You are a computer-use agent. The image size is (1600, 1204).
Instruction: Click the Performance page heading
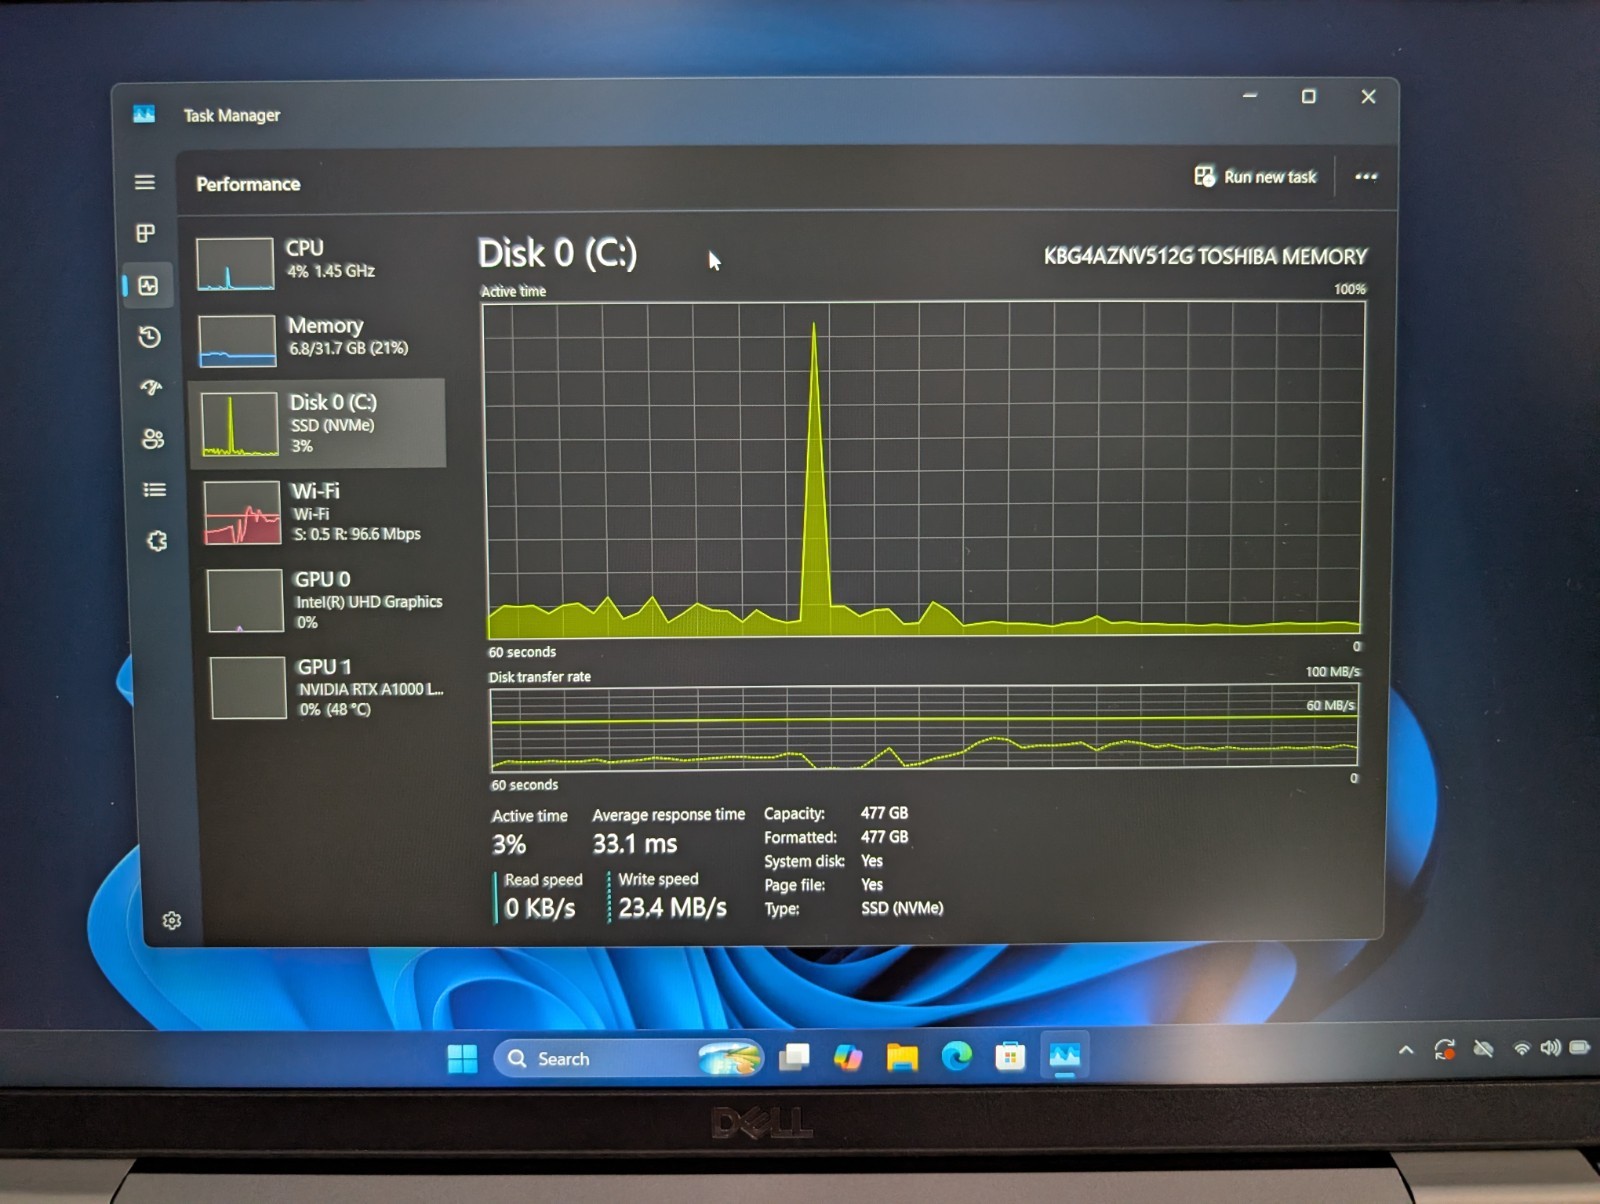tap(248, 184)
